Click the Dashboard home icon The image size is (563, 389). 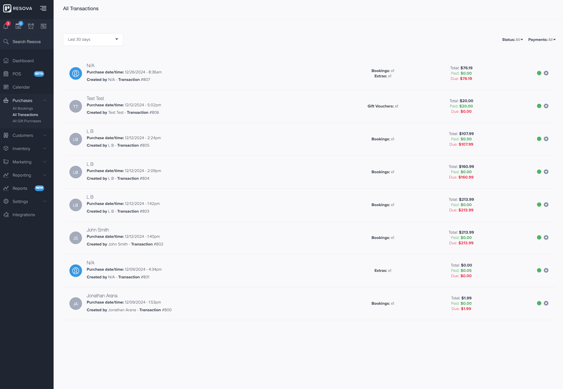click(x=6, y=61)
